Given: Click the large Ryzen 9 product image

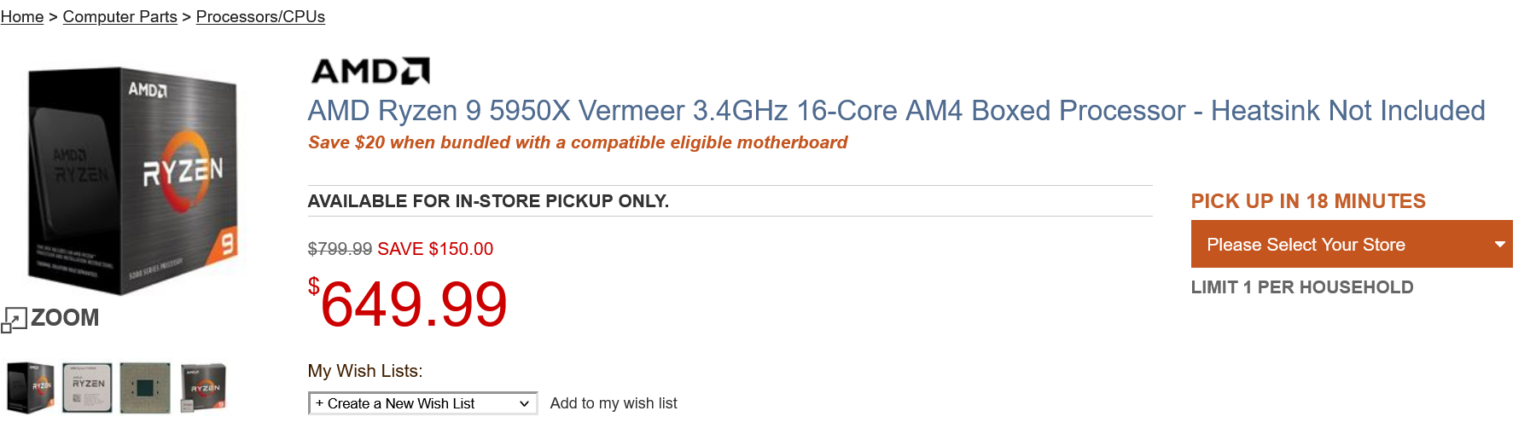Looking at the screenshot, I should [135, 180].
